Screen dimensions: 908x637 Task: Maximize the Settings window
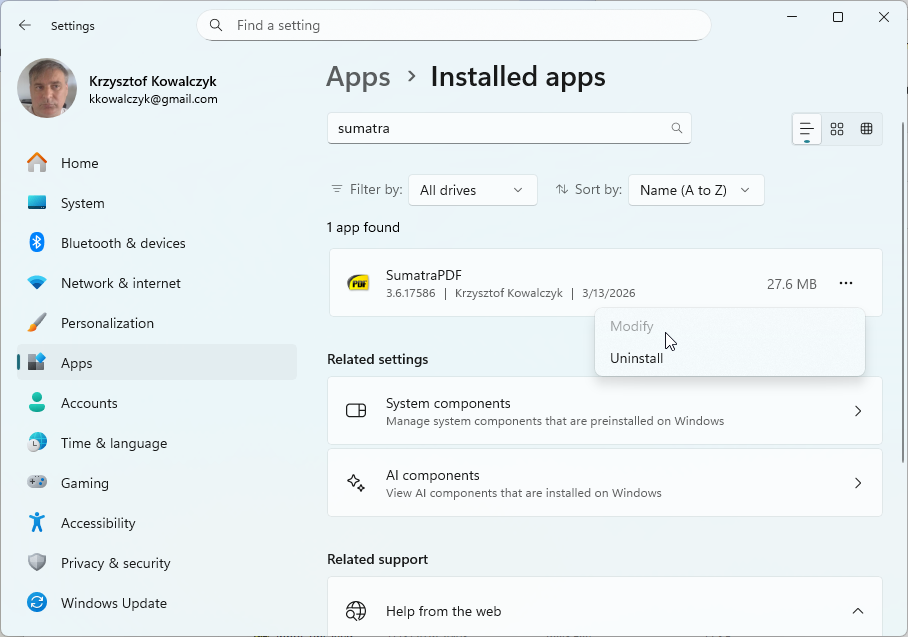tap(837, 17)
